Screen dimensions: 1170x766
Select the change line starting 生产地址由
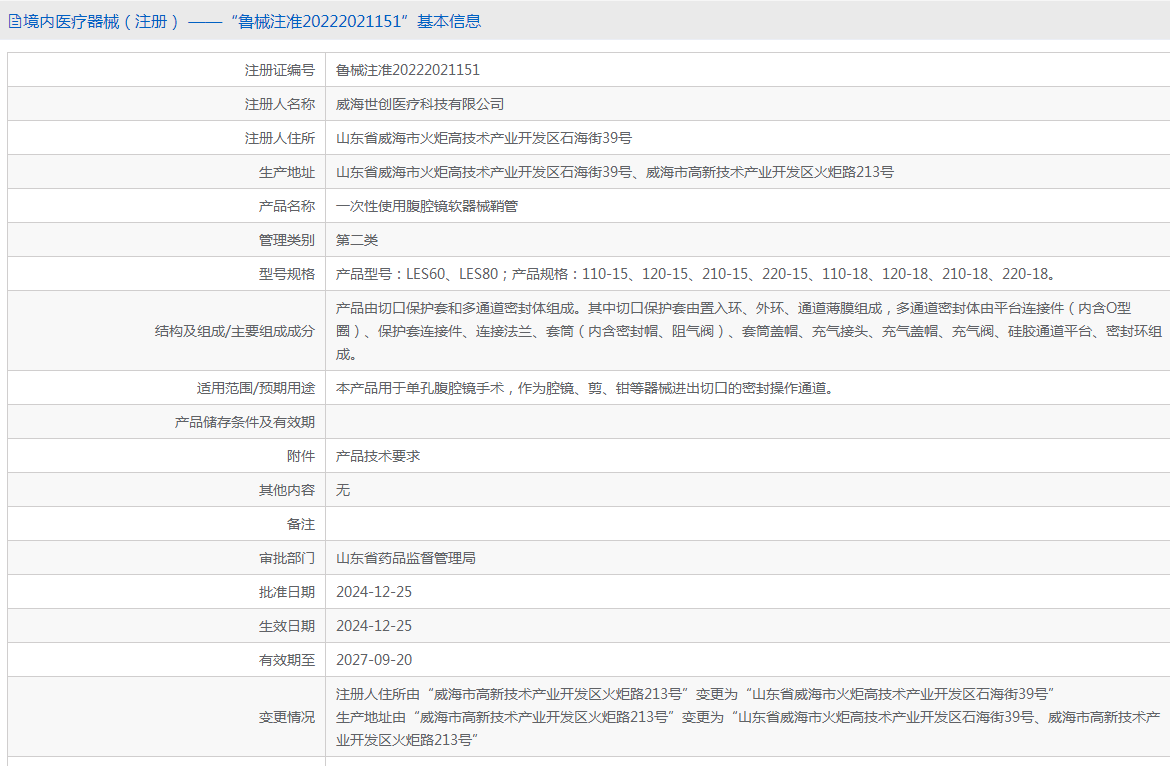point(748,728)
